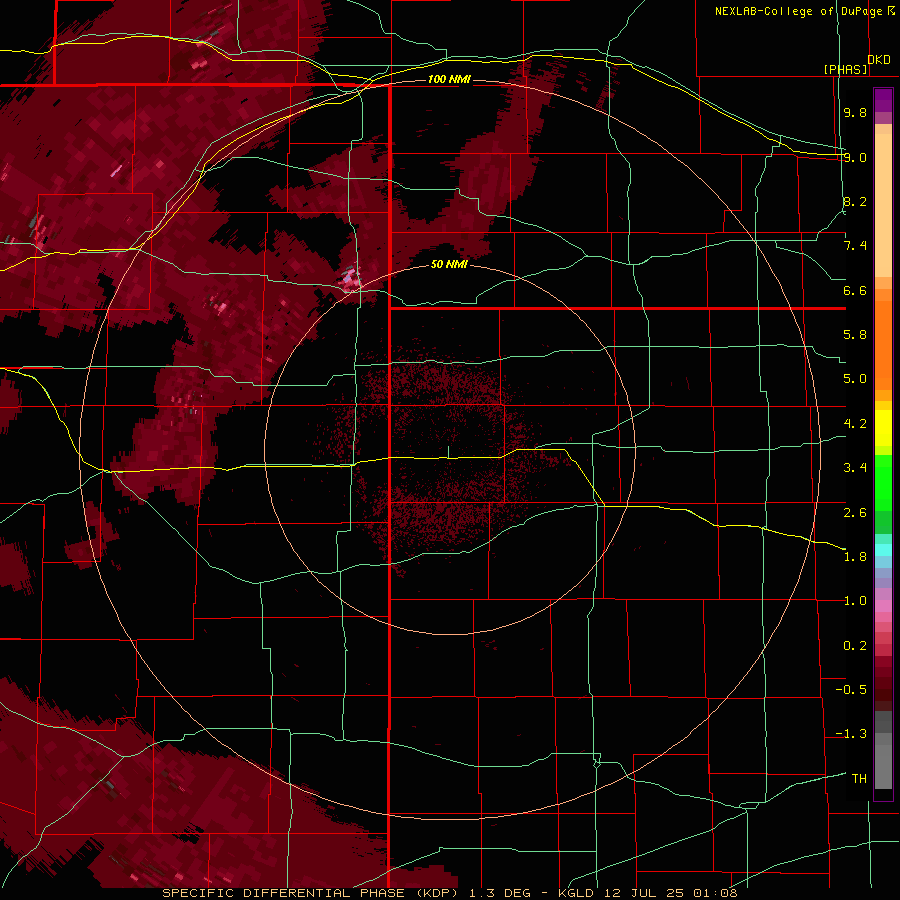Click the 2.6 scale value
This screenshot has width=900, height=900.
855,513
